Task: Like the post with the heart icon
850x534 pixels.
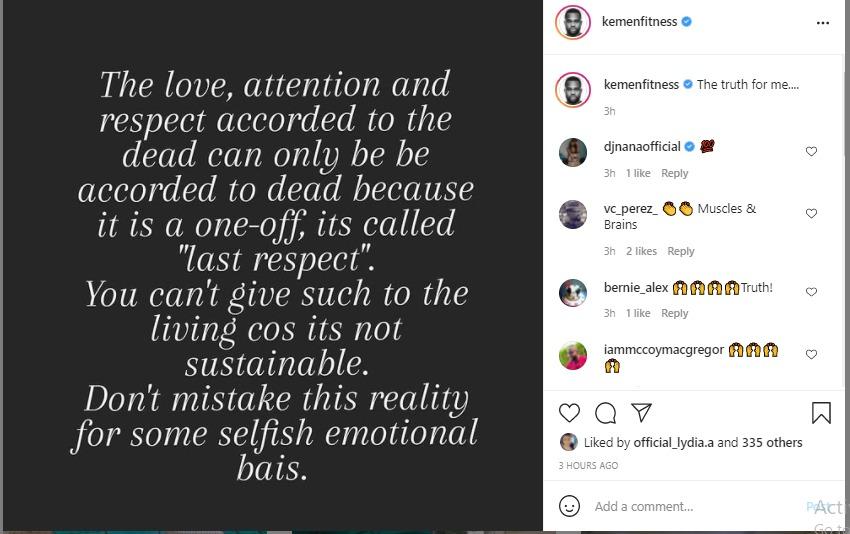Action: 569,413
